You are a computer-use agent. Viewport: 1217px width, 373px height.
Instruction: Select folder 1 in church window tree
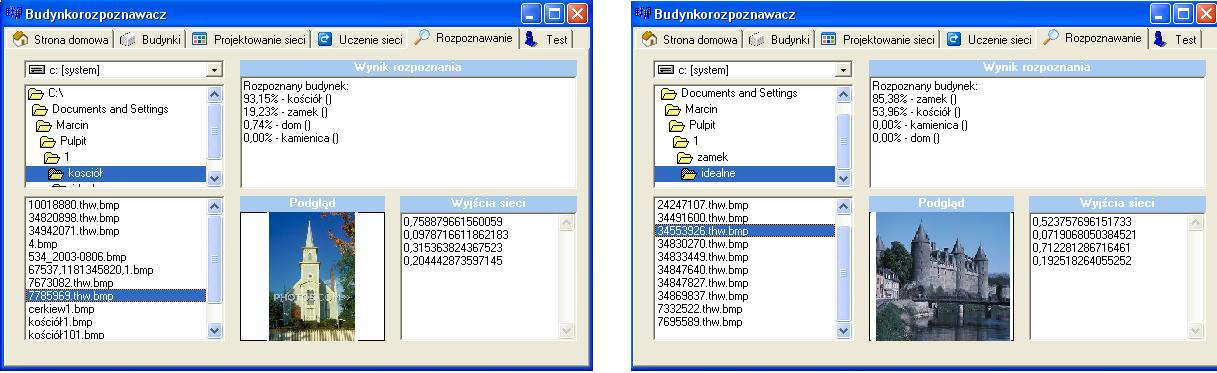pyautogui.click(x=67, y=157)
